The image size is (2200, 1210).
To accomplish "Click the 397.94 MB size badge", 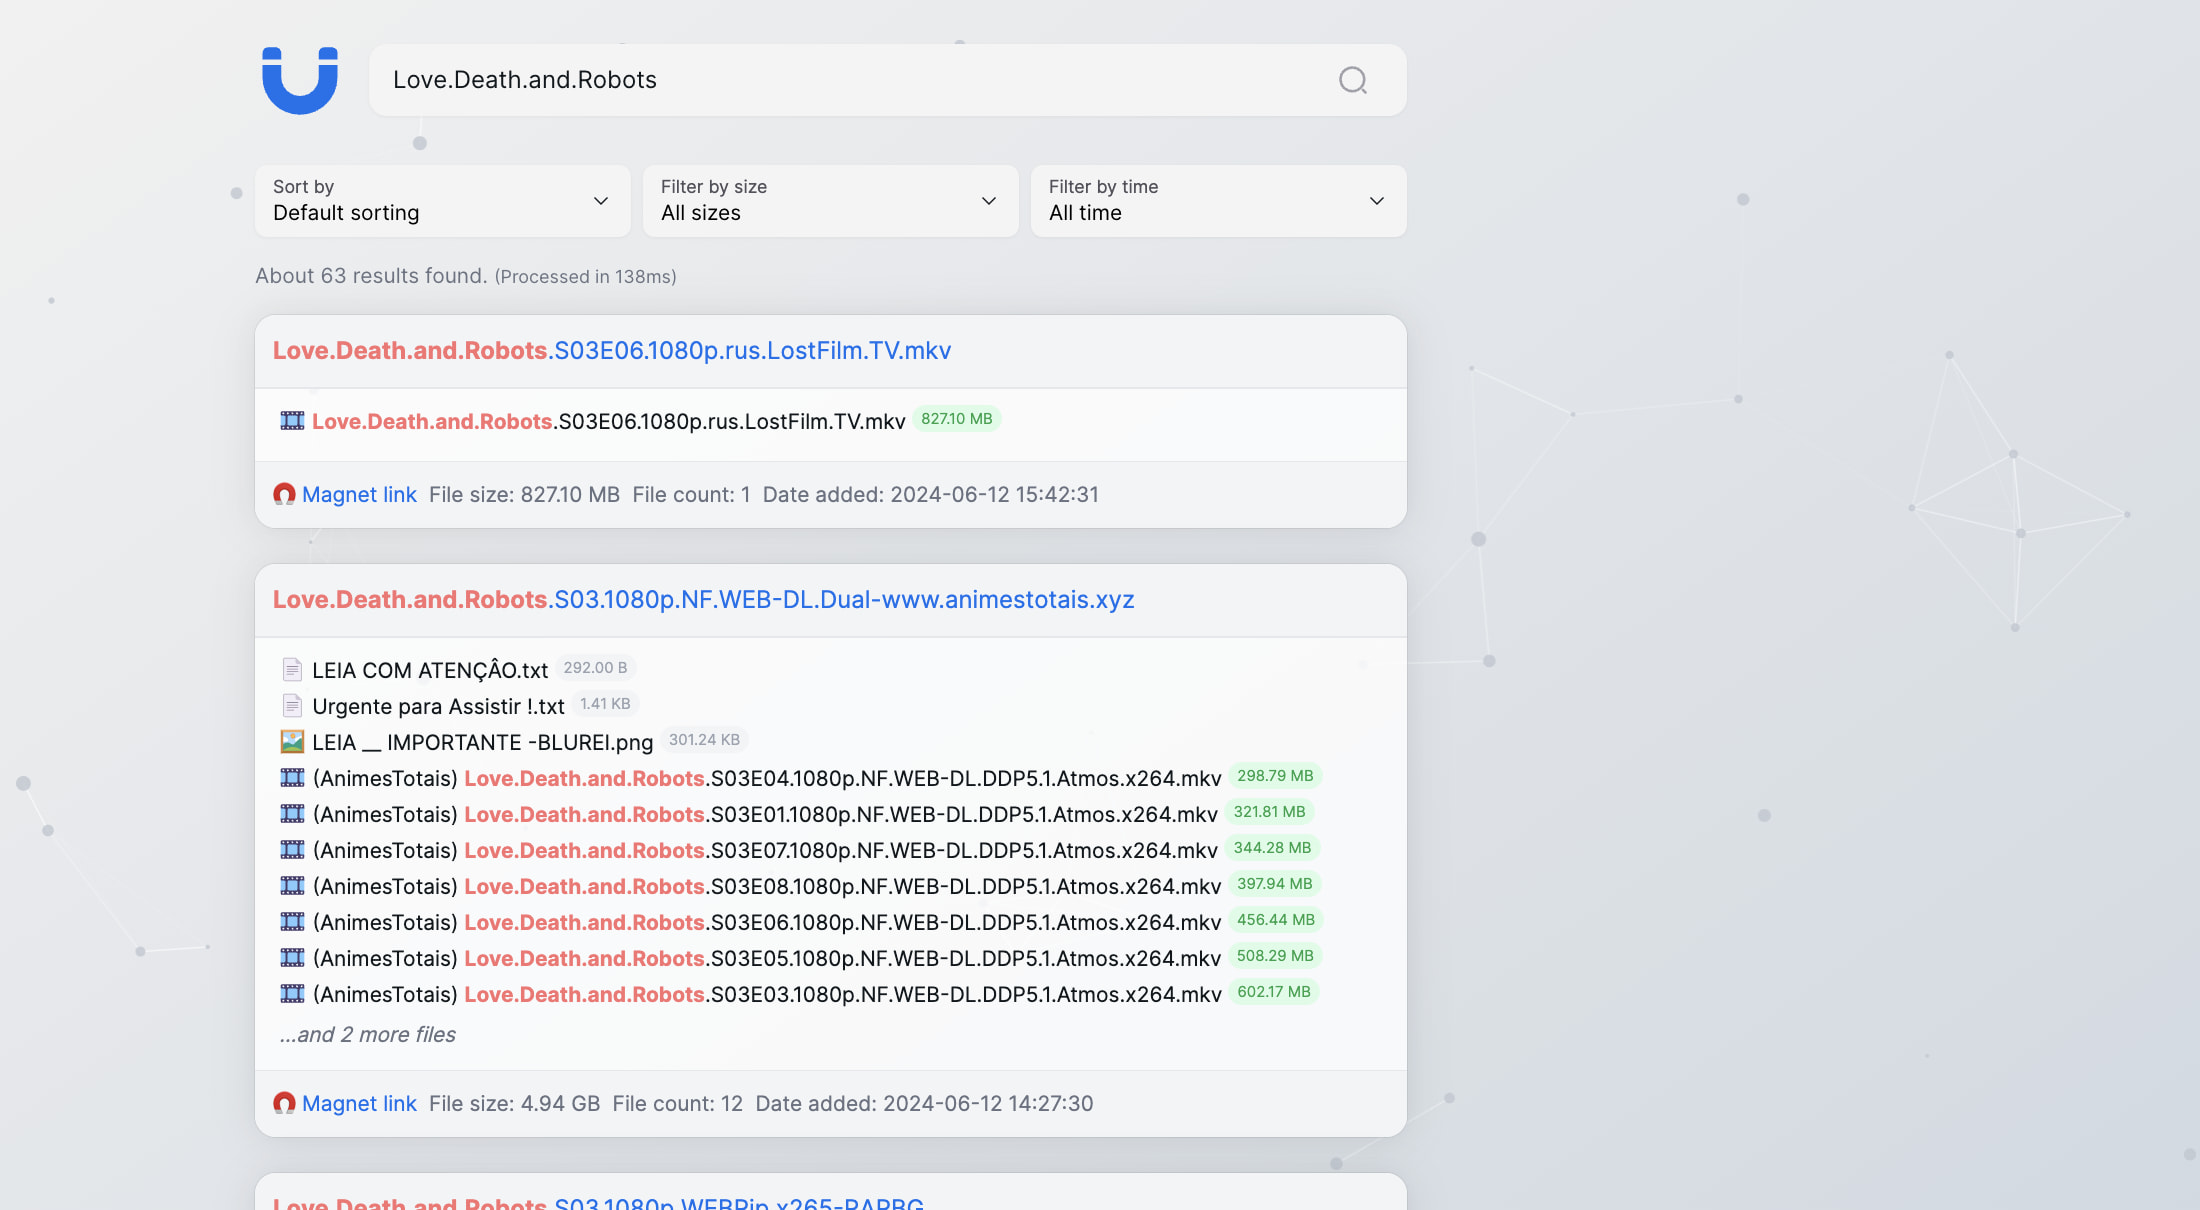I will click(x=1275, y=884).
